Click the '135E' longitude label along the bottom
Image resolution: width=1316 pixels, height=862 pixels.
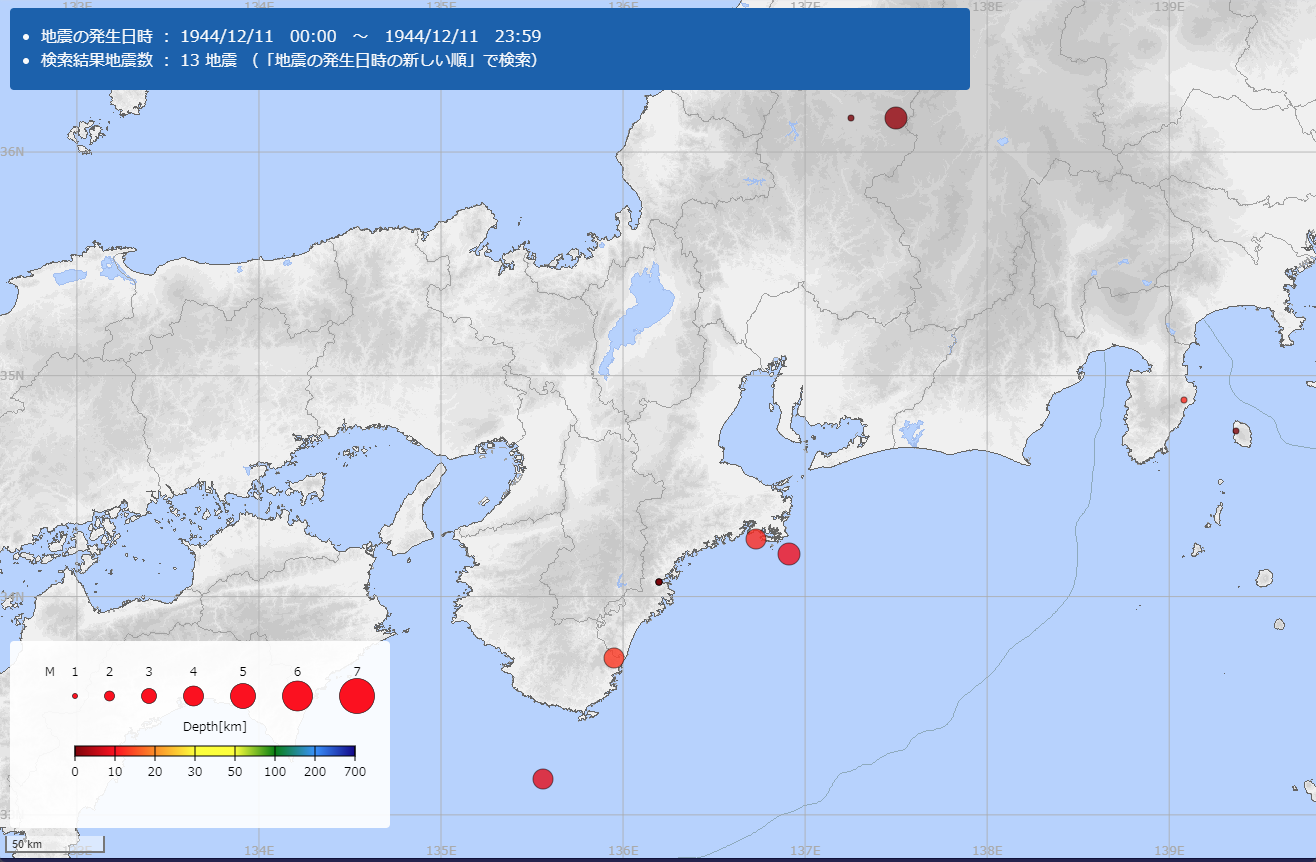coord(441,851)
